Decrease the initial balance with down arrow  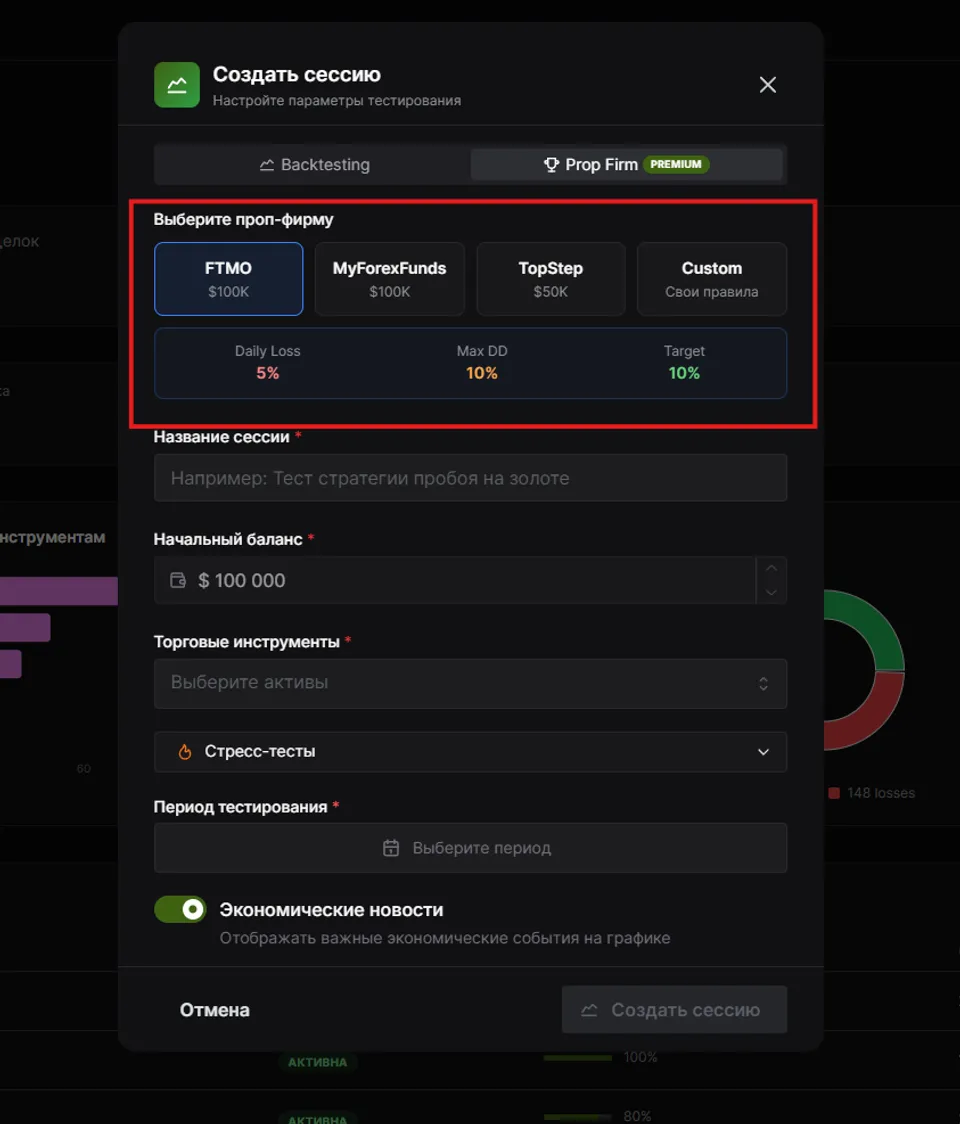[x=771, y=592]
